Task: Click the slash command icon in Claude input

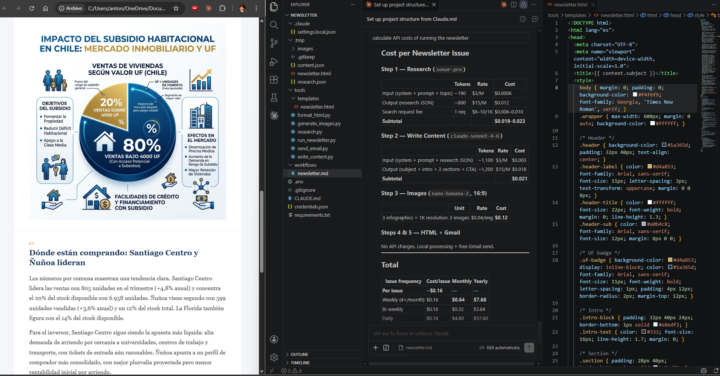Action: click(x=386, y=348)
